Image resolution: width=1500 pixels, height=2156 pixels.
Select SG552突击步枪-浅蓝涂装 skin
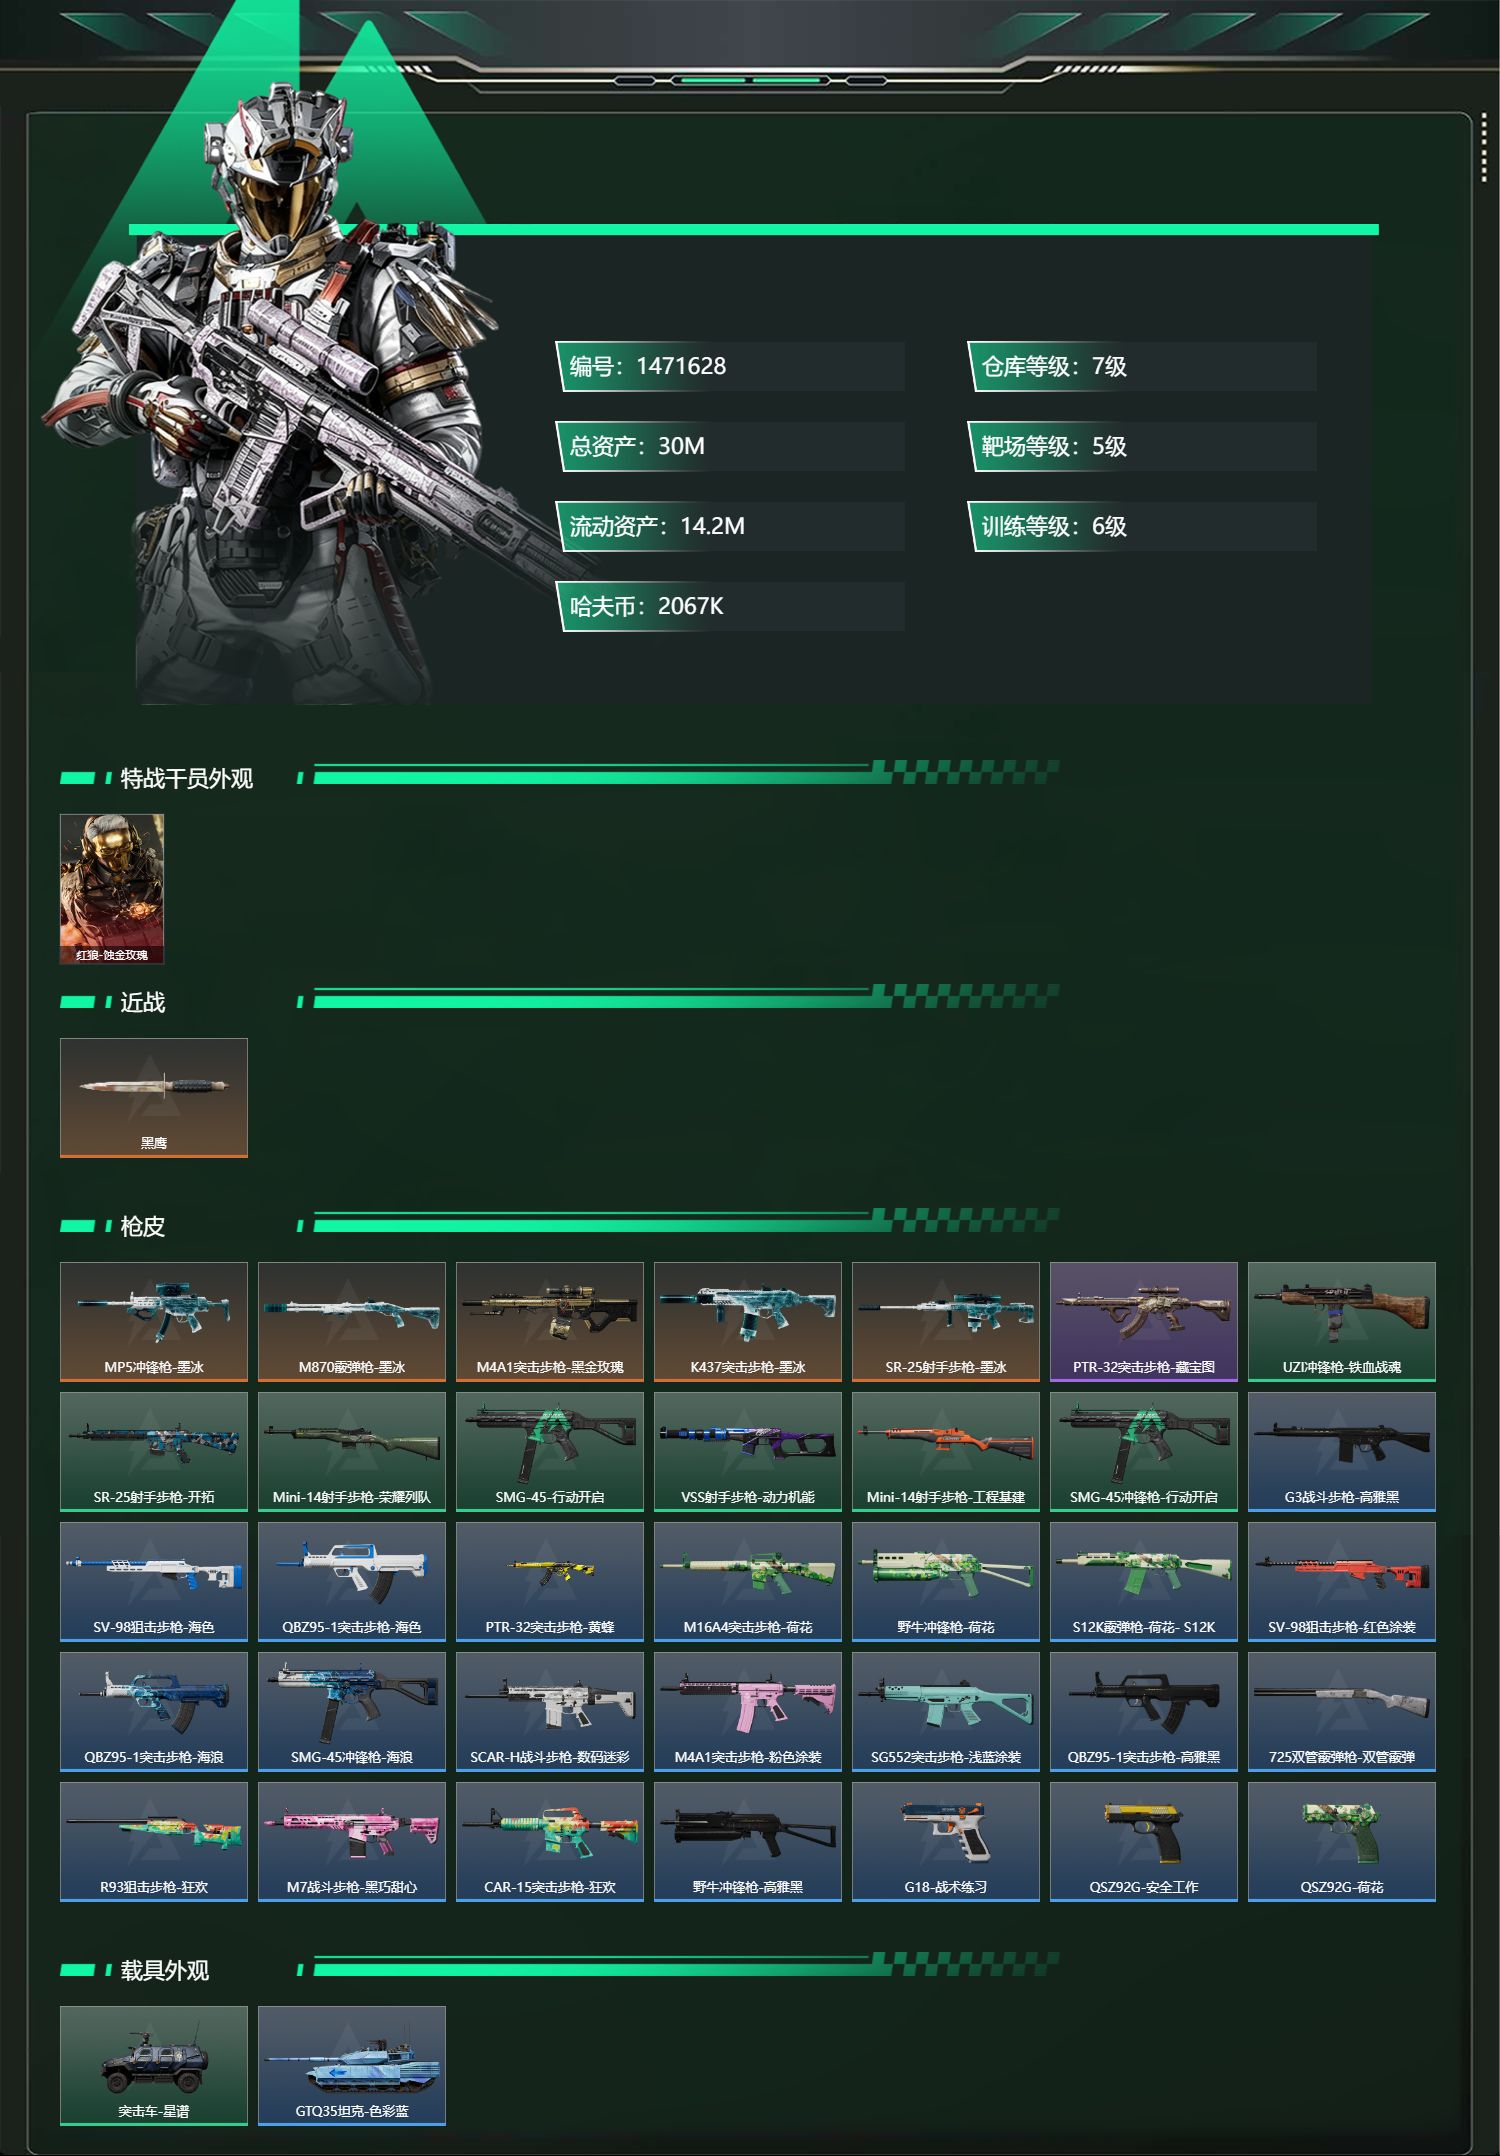coord(946,1712)
